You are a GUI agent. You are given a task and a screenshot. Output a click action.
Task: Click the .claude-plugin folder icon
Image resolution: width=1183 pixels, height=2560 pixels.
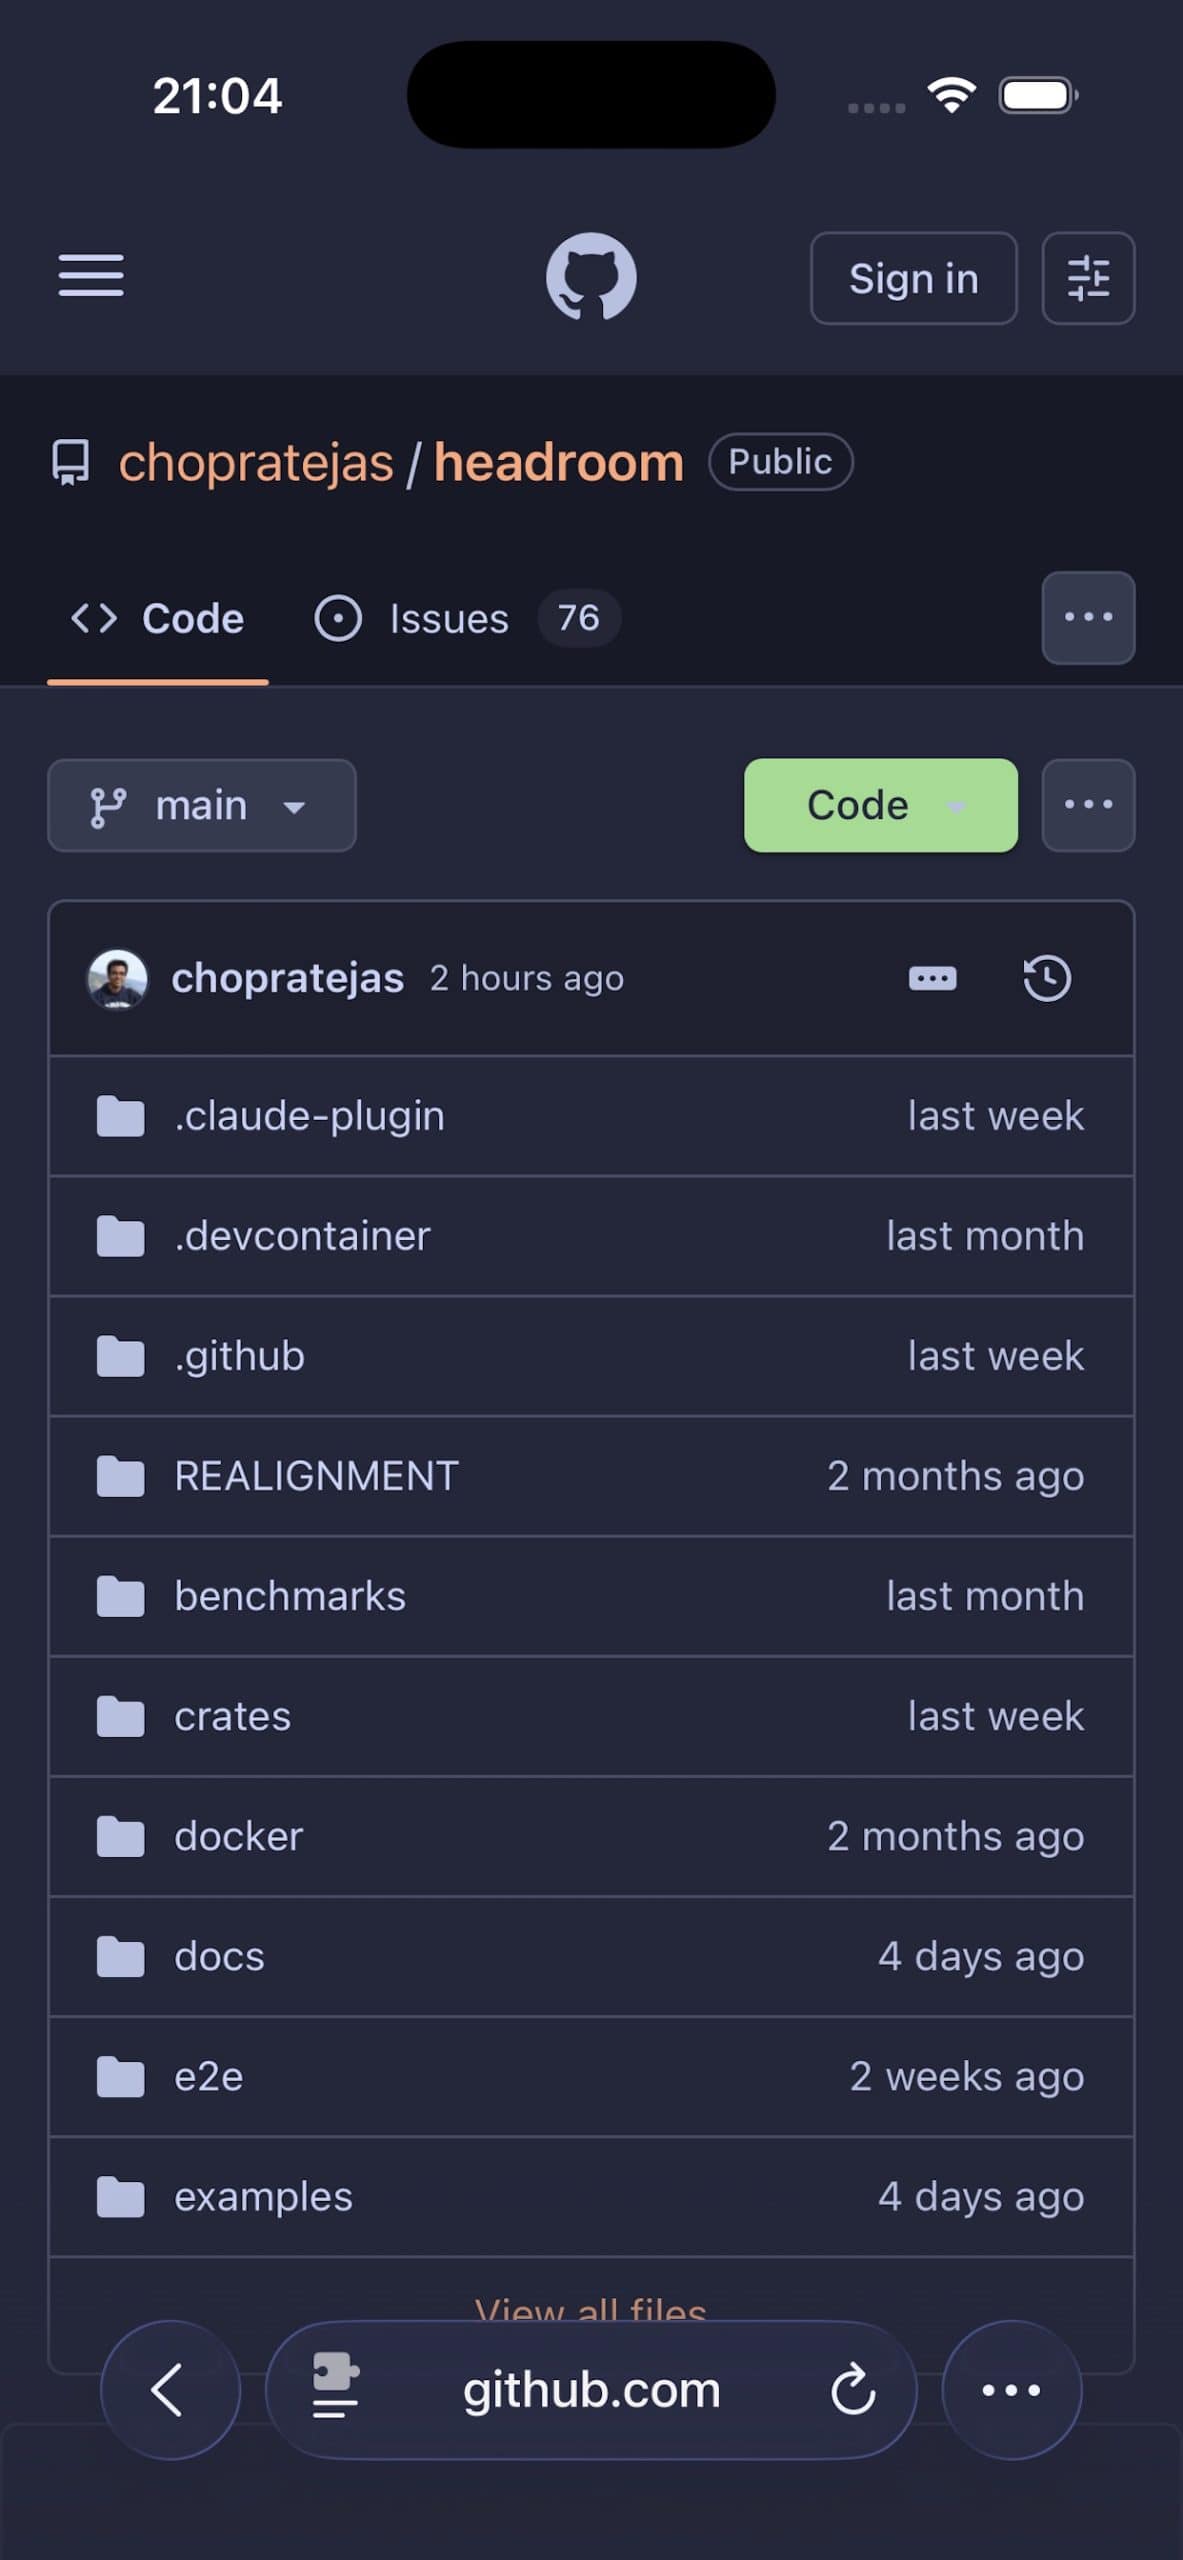[x=121, y=1116]
